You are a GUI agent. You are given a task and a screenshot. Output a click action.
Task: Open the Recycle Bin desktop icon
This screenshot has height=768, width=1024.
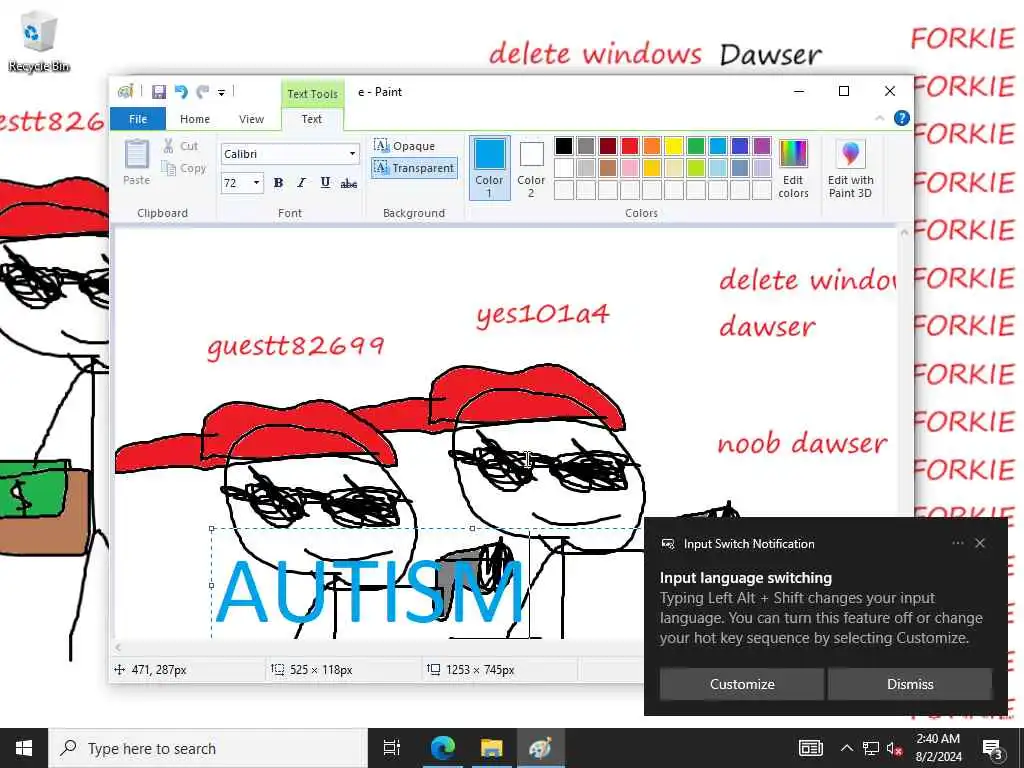coord(39,40)
